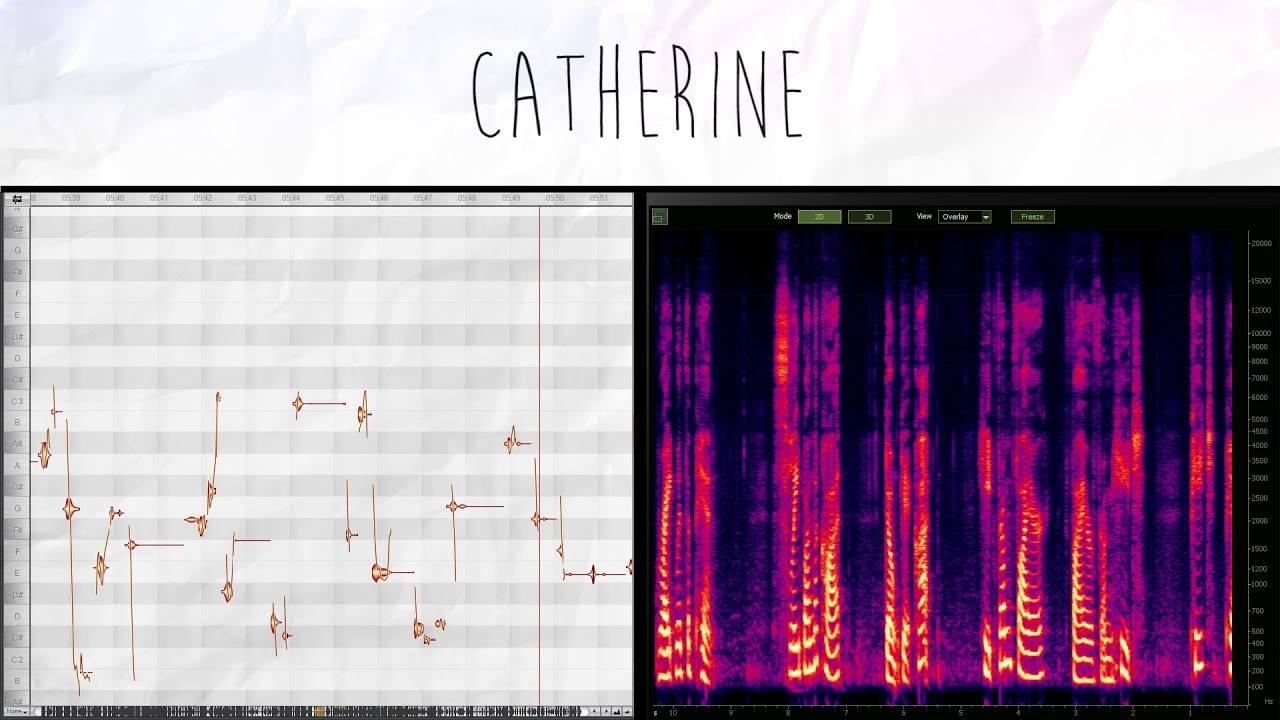Open the Overlay view dropdown
This screenshot has height=720, width=1280.
pyautogui.click(x=964, y=217)
